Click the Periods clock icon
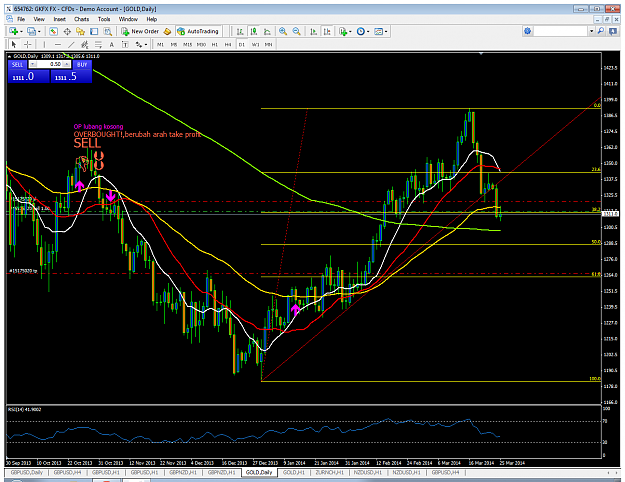The width and height of the screenshot is (625, 482). tap(361, 31)
